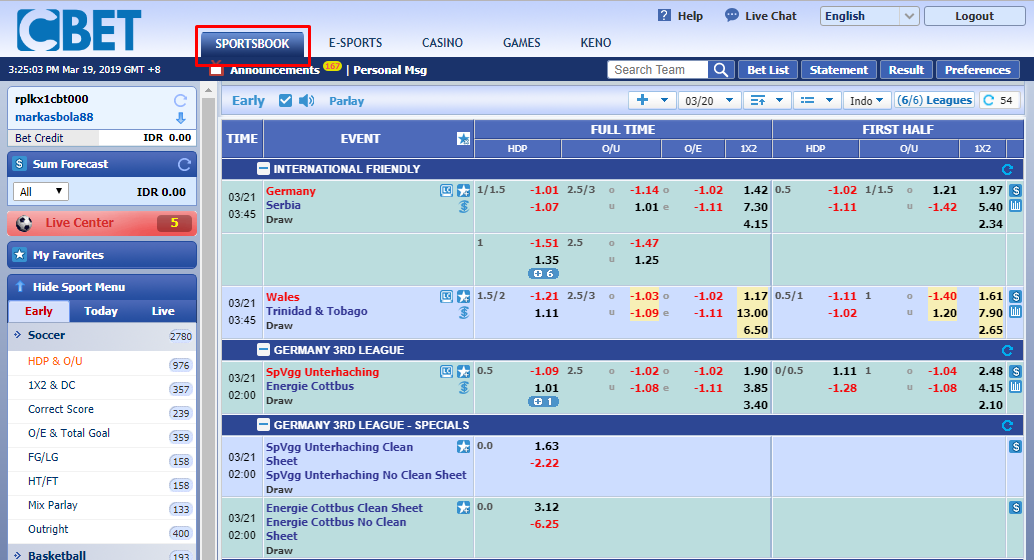Add Germany vs Serbia to favorites
The height and width of the screenshot is (560, 1034).
464,191
